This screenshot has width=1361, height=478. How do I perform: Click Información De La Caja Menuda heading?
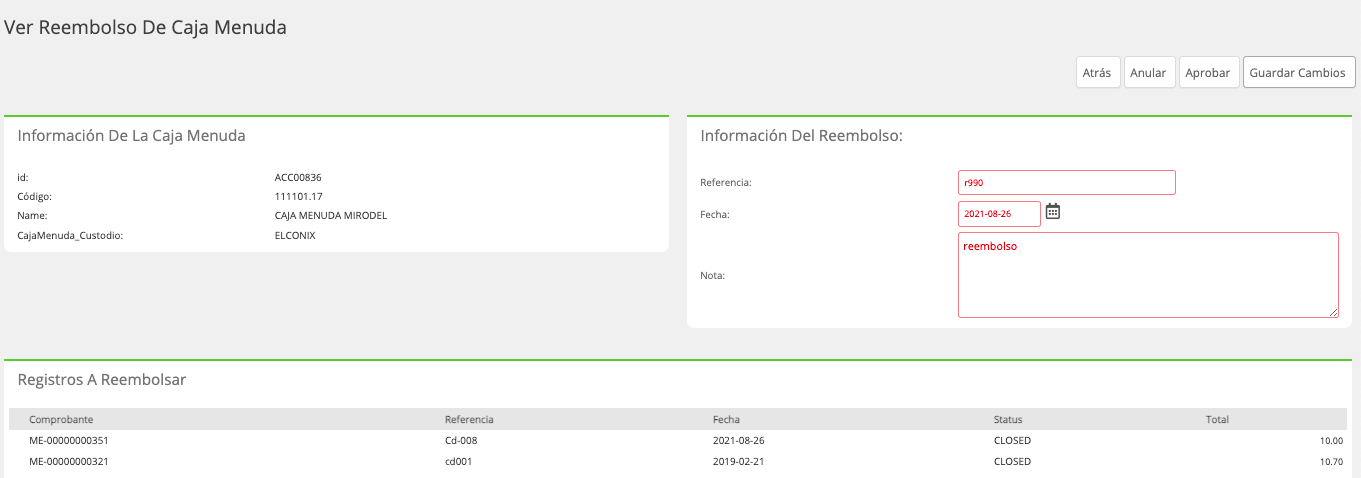coord(131,136)
